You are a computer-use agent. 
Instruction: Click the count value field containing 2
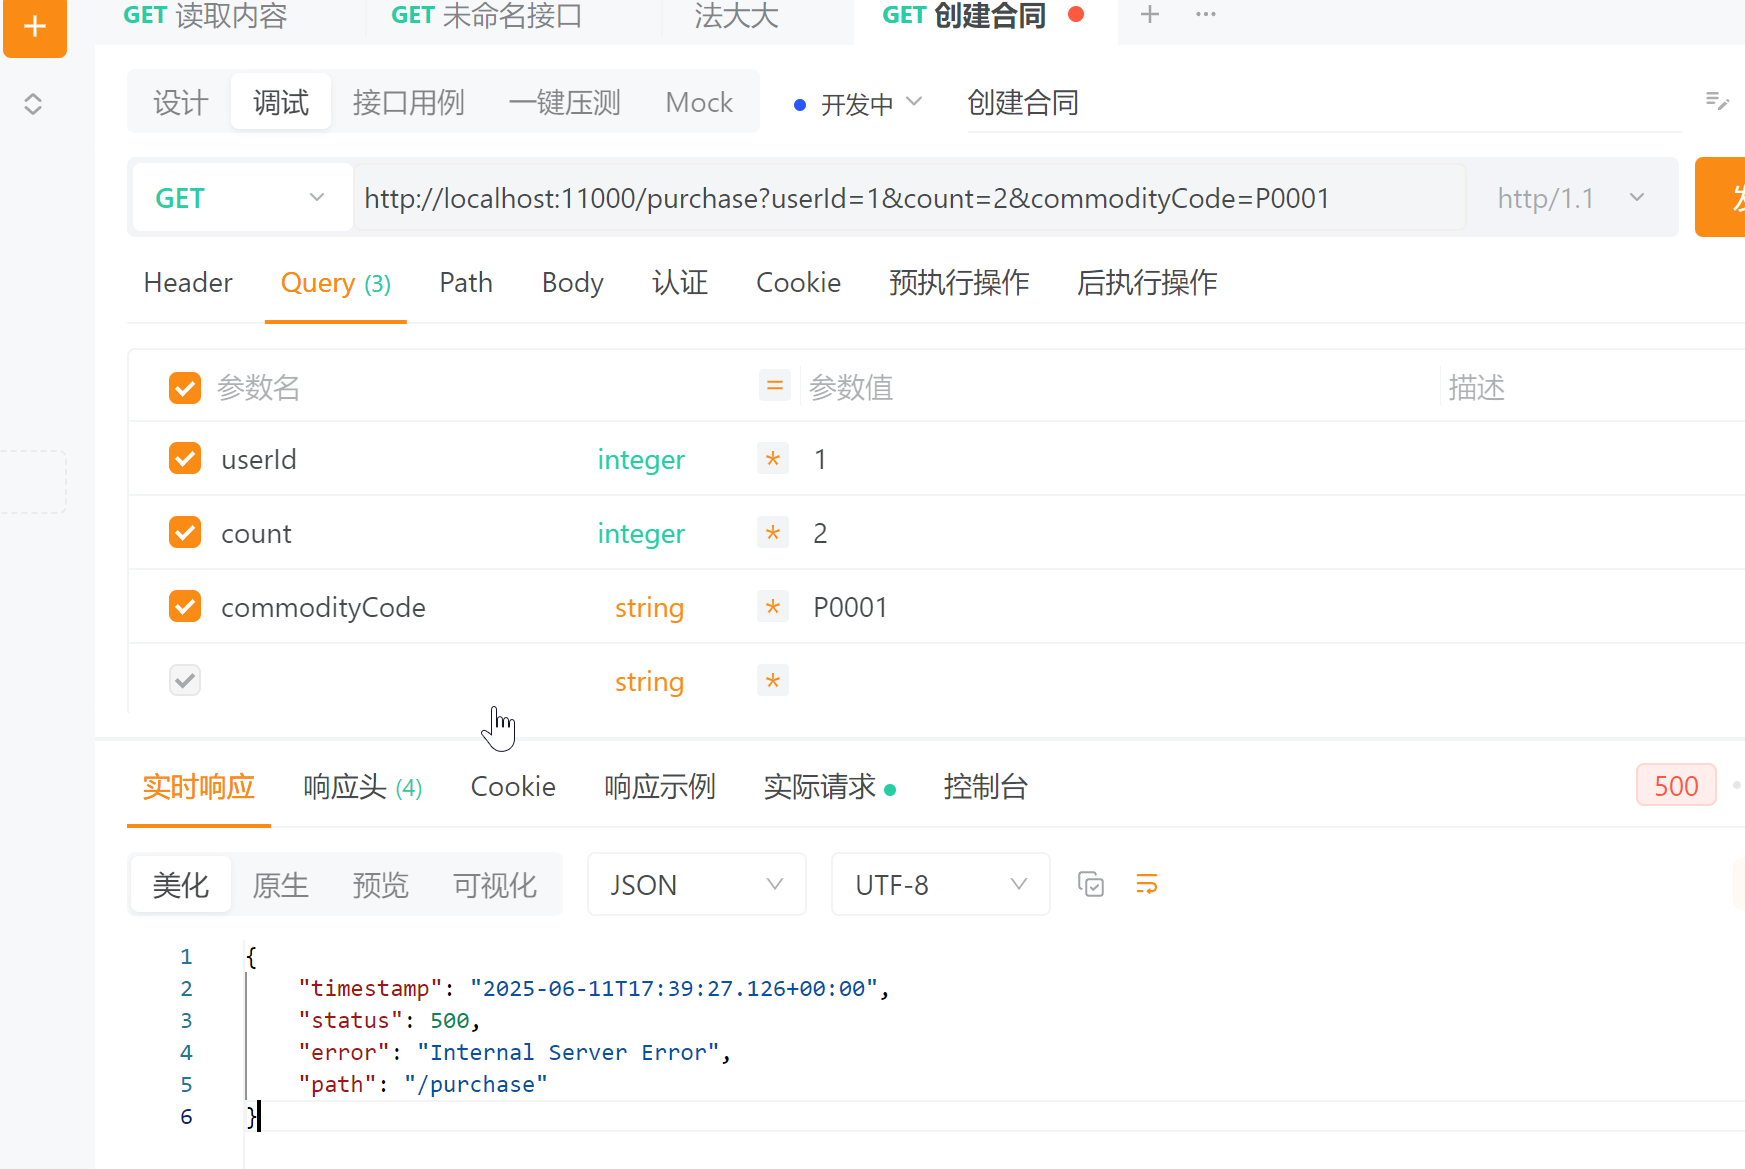coord(1120,533)
